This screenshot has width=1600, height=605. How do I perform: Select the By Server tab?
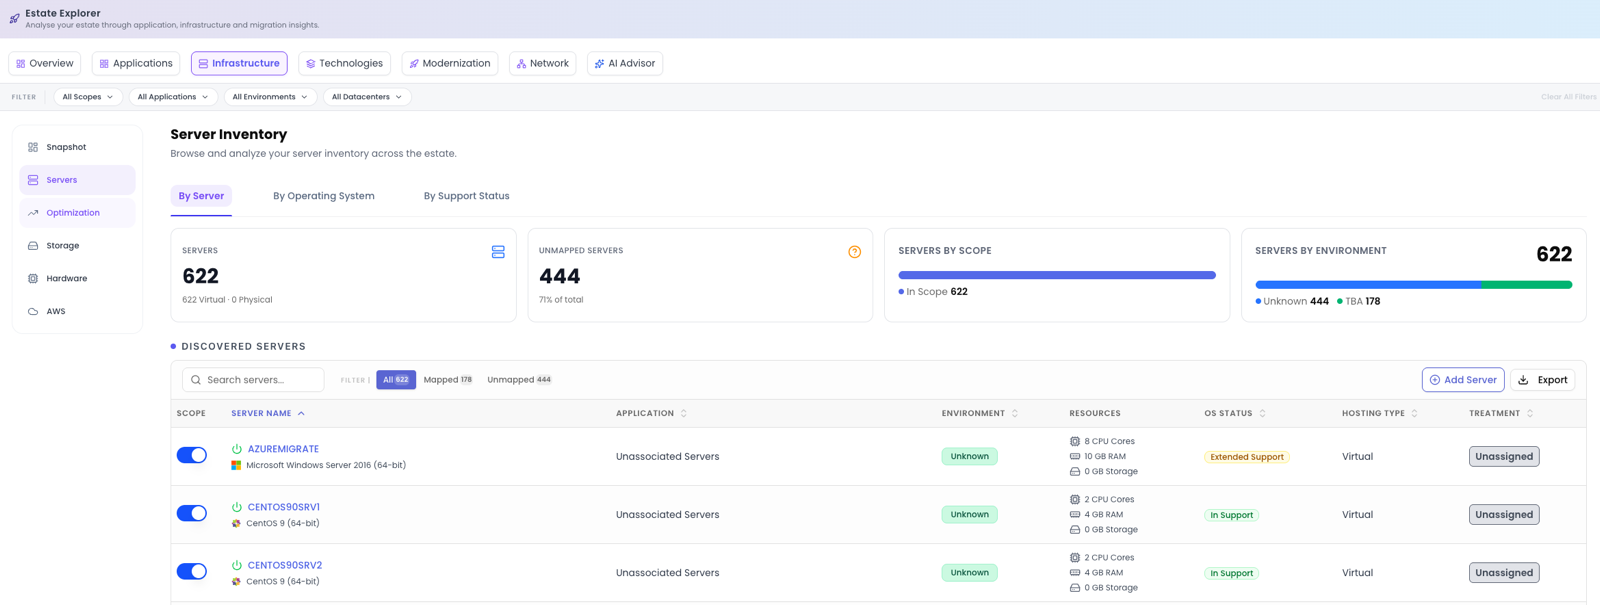point(201,196)
